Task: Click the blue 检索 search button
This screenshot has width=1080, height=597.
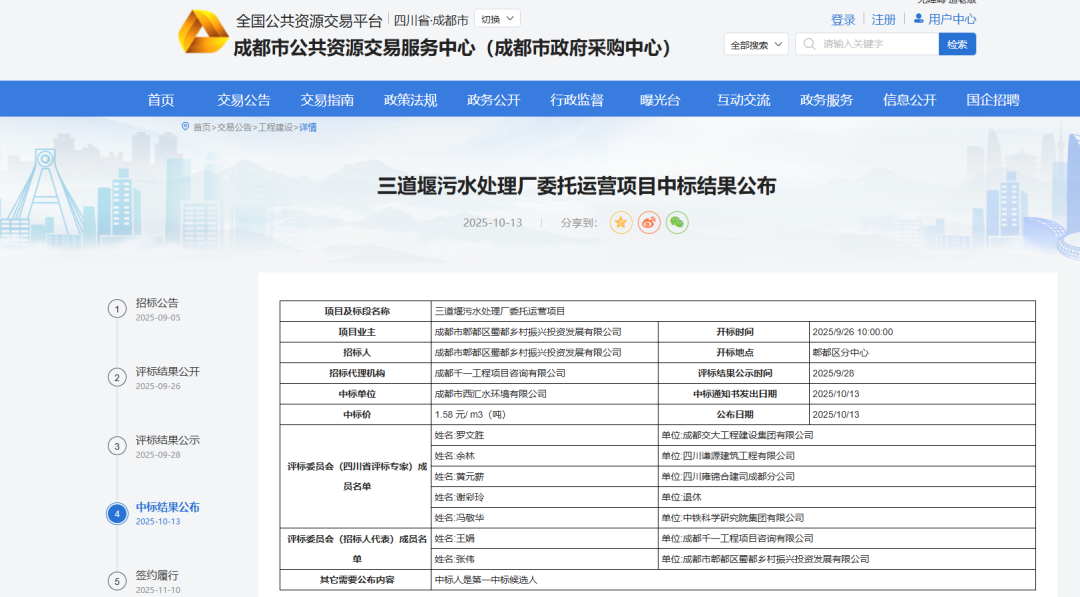Action: click(x=957, y=44)
